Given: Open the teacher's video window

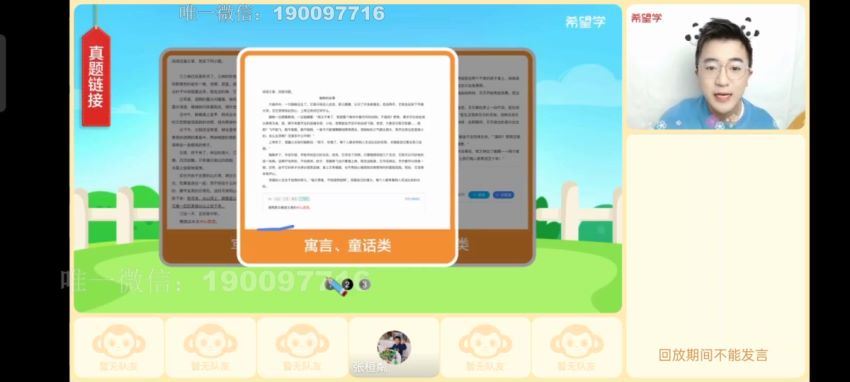Looking at the screenshot, I should 716,67.
